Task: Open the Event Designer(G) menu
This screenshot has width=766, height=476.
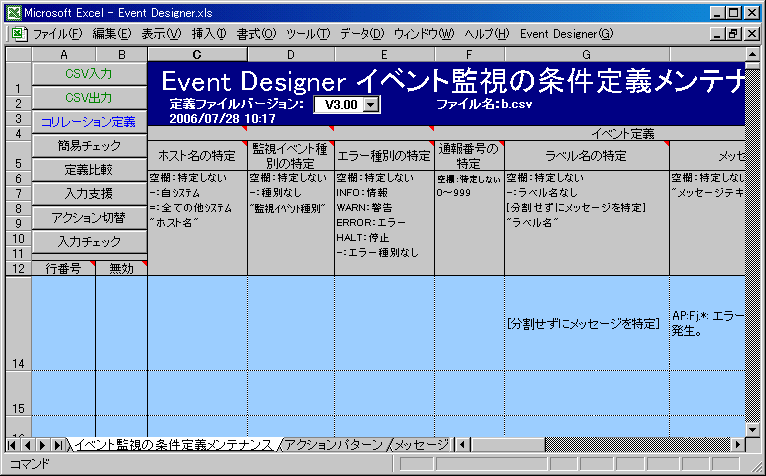Action: [566, 34]
